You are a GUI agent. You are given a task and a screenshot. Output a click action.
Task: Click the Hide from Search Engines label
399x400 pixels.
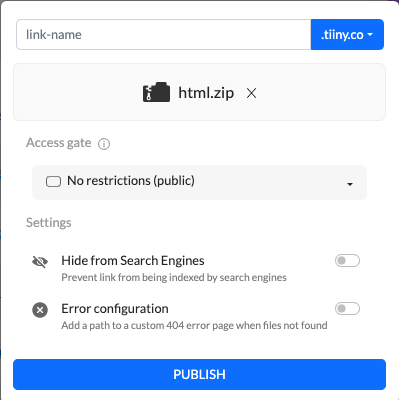pos(133,260)
